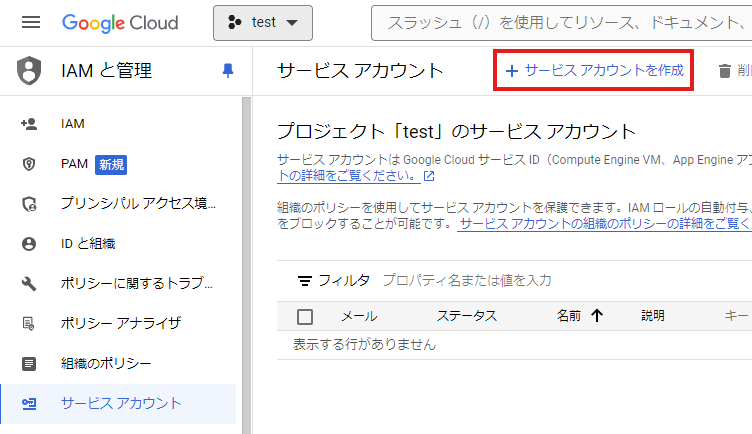Click the principal access boundary icon

[x=29, y=204]
